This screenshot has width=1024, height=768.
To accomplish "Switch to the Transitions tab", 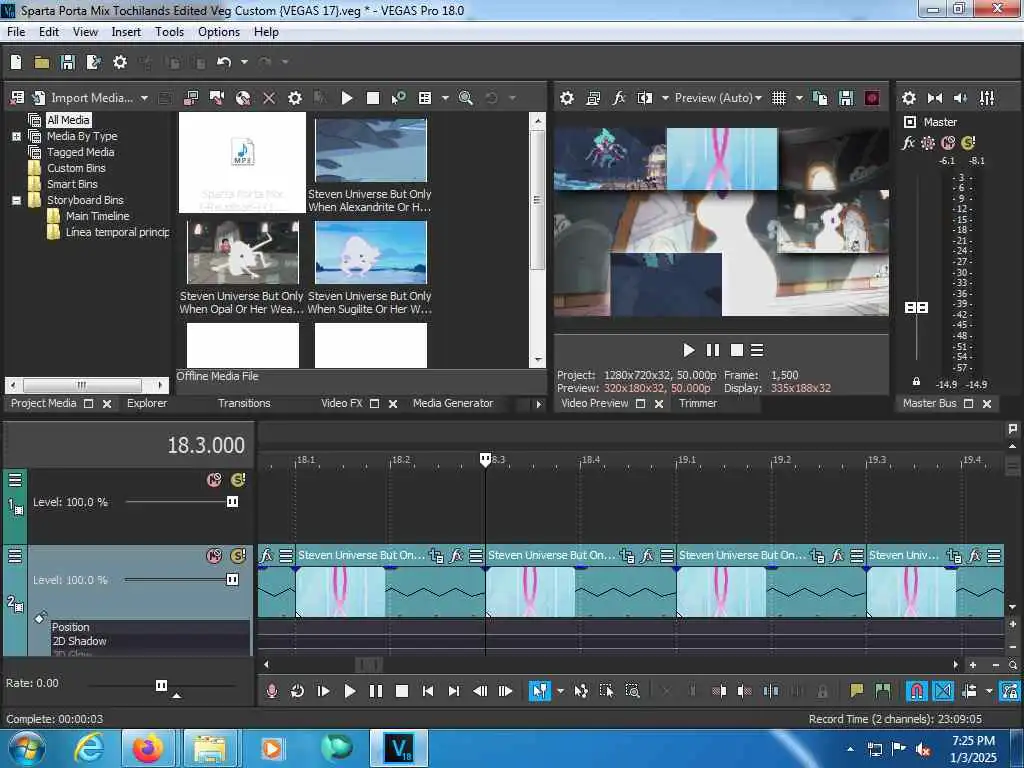I will click(244, 403).
